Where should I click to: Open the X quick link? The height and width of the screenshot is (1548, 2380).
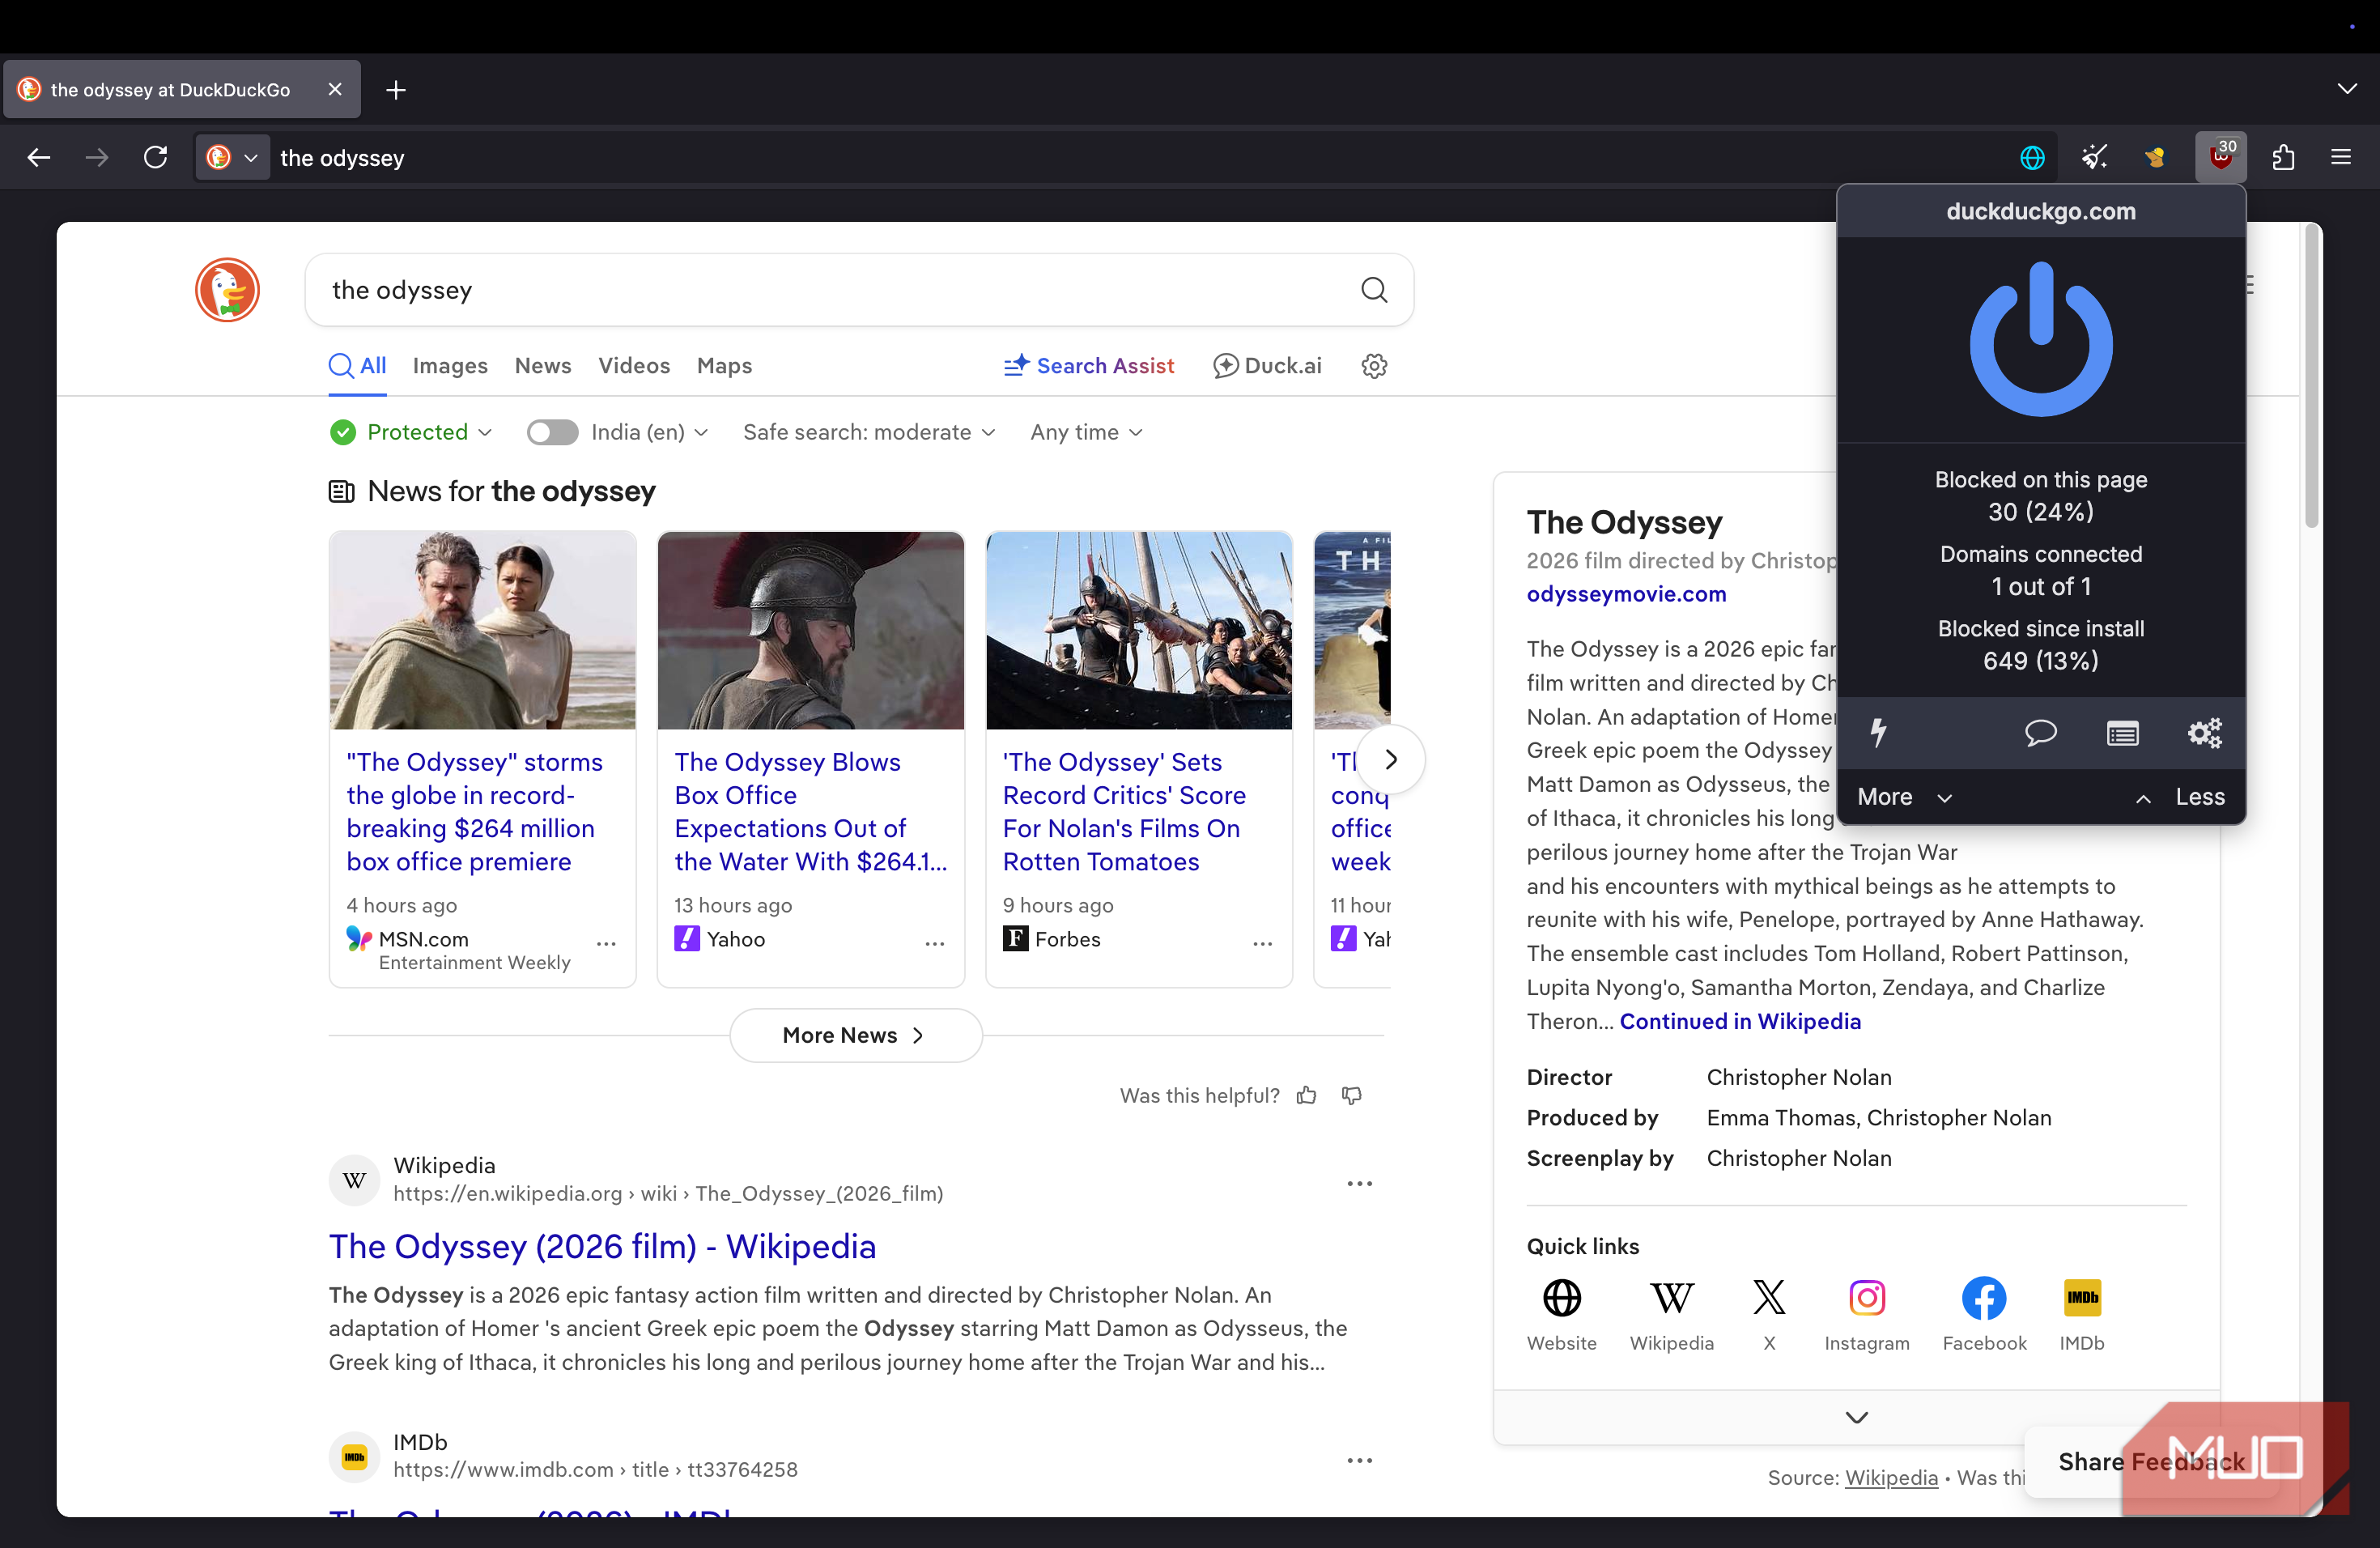[x=1769, y=1315]
